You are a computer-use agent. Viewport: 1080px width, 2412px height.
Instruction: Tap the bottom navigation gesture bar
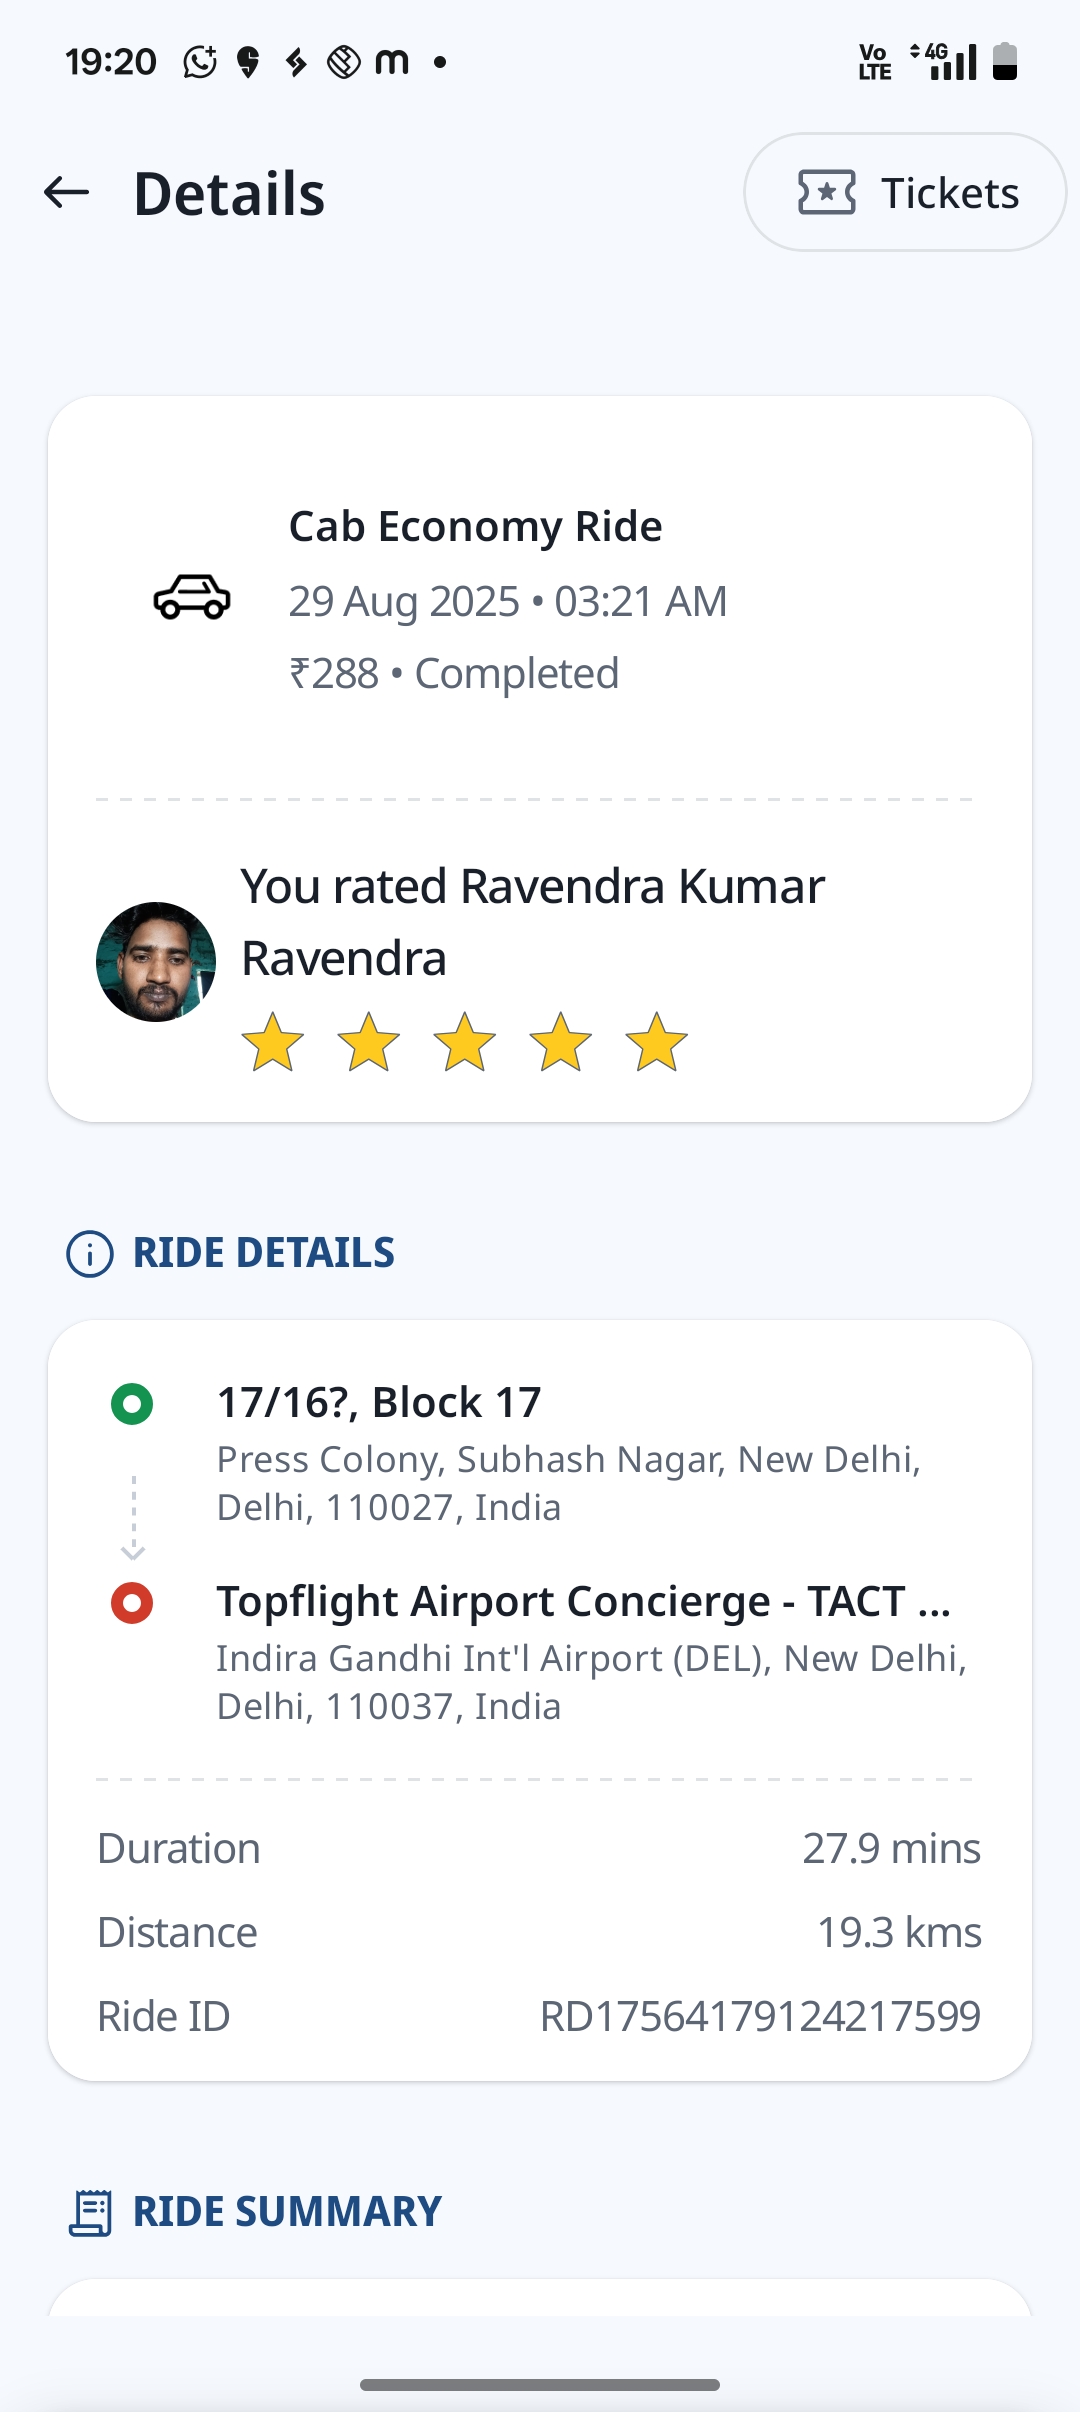540,2385
